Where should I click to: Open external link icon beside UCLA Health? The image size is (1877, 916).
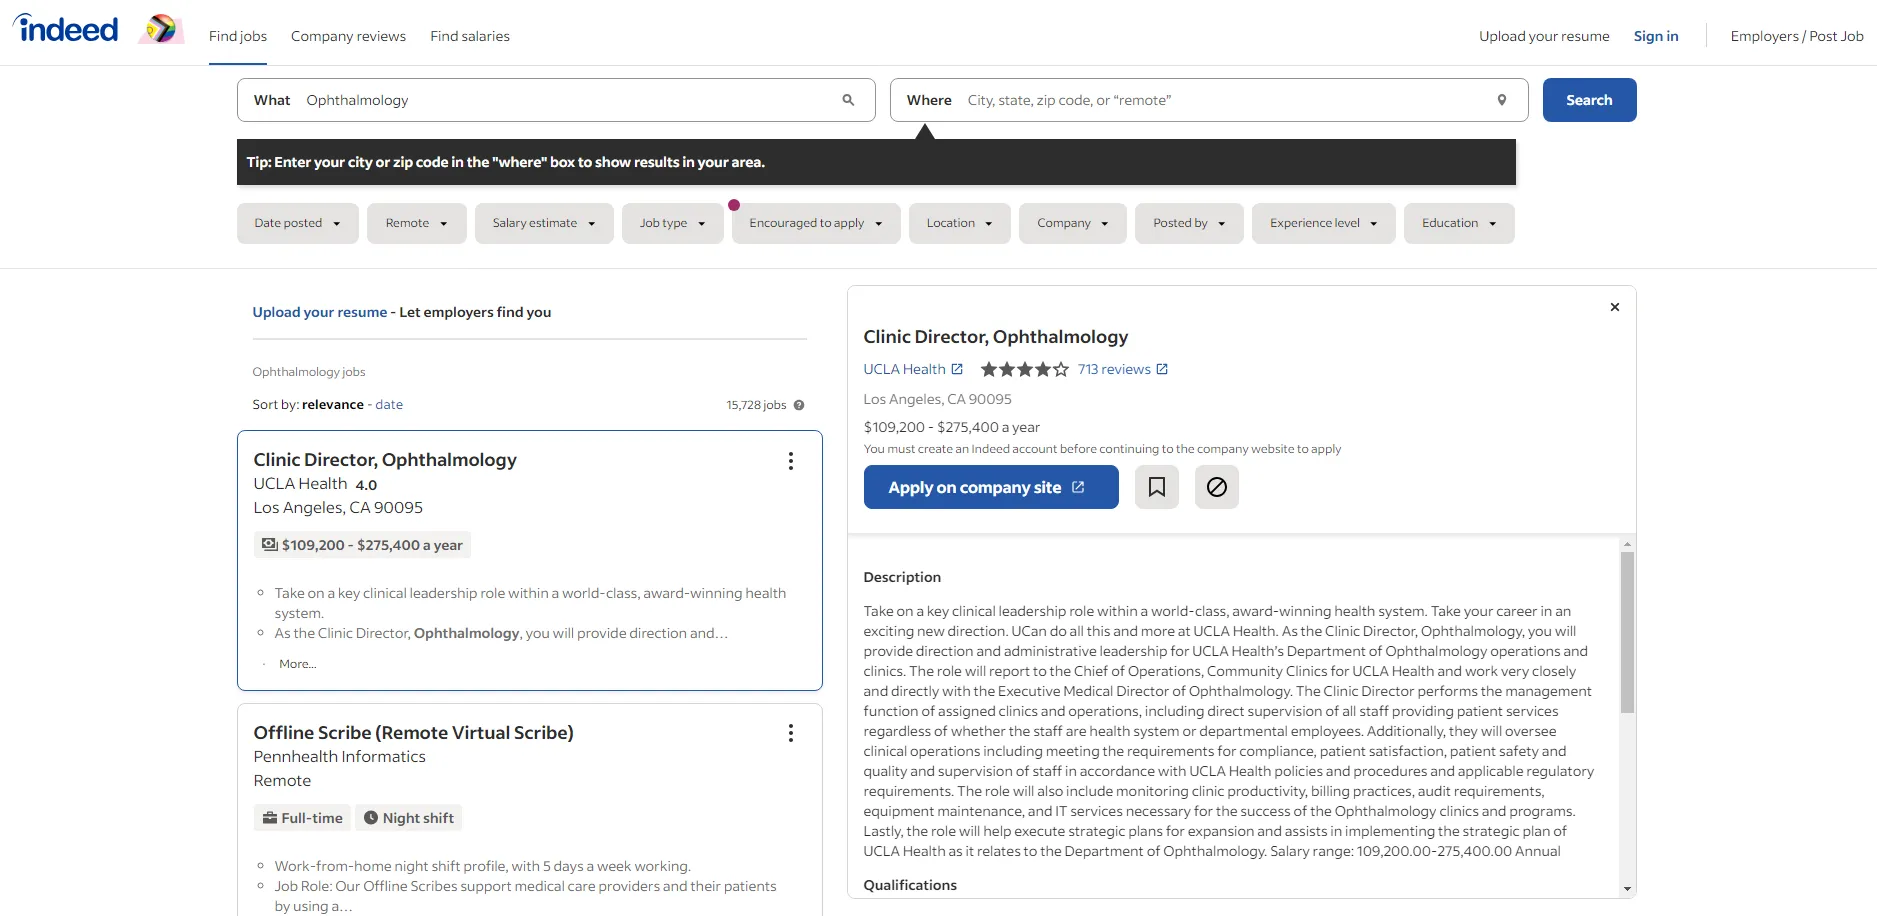pyautogui.click(x=957, y=369)
